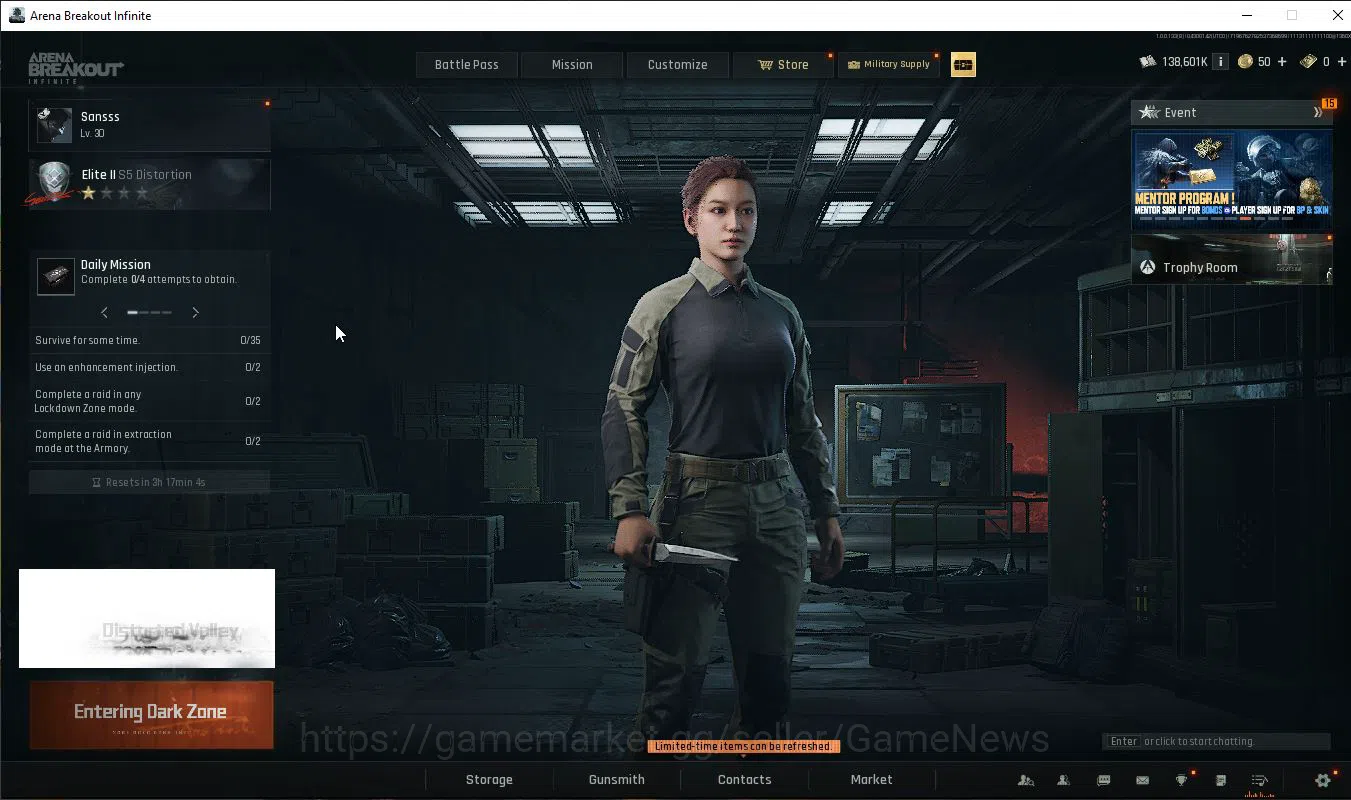Screen dimensions: 1351x800
Task: Open the Store tab
Action: pos(783,65)
